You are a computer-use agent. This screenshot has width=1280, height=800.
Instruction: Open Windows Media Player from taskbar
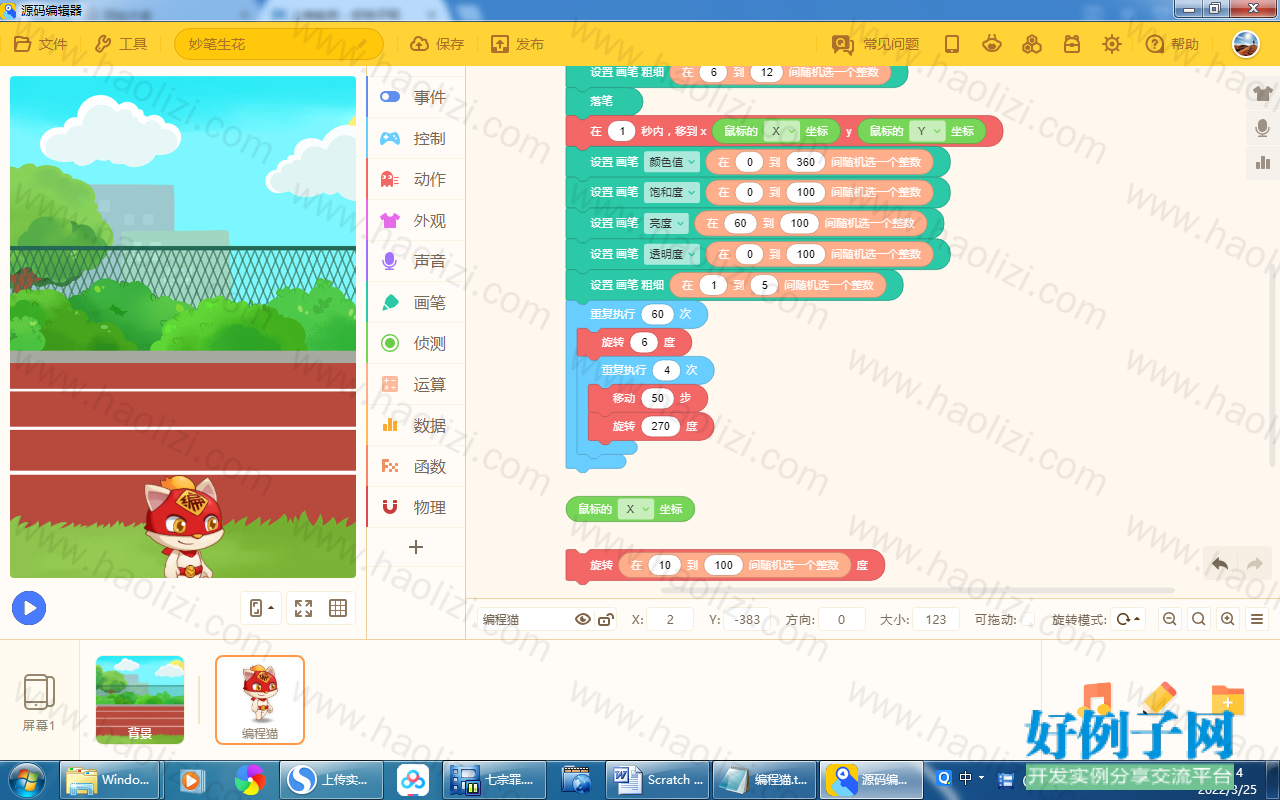click(x=192, y=779)
